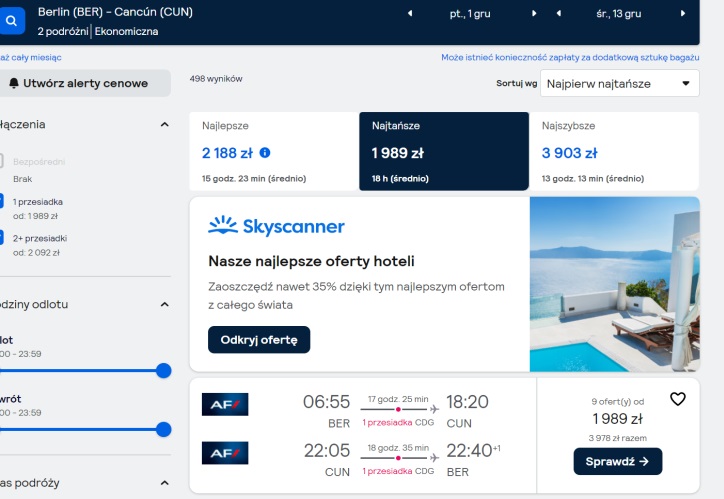Select the Najtańsze tab
The image size is (724, 499).
click(444, 151)
